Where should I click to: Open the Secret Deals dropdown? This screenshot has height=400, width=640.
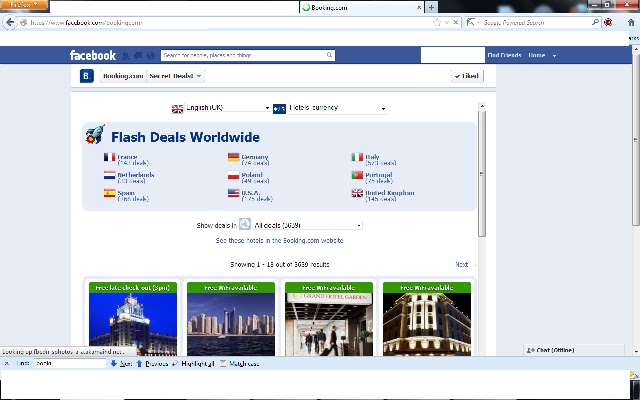point(176,76)
